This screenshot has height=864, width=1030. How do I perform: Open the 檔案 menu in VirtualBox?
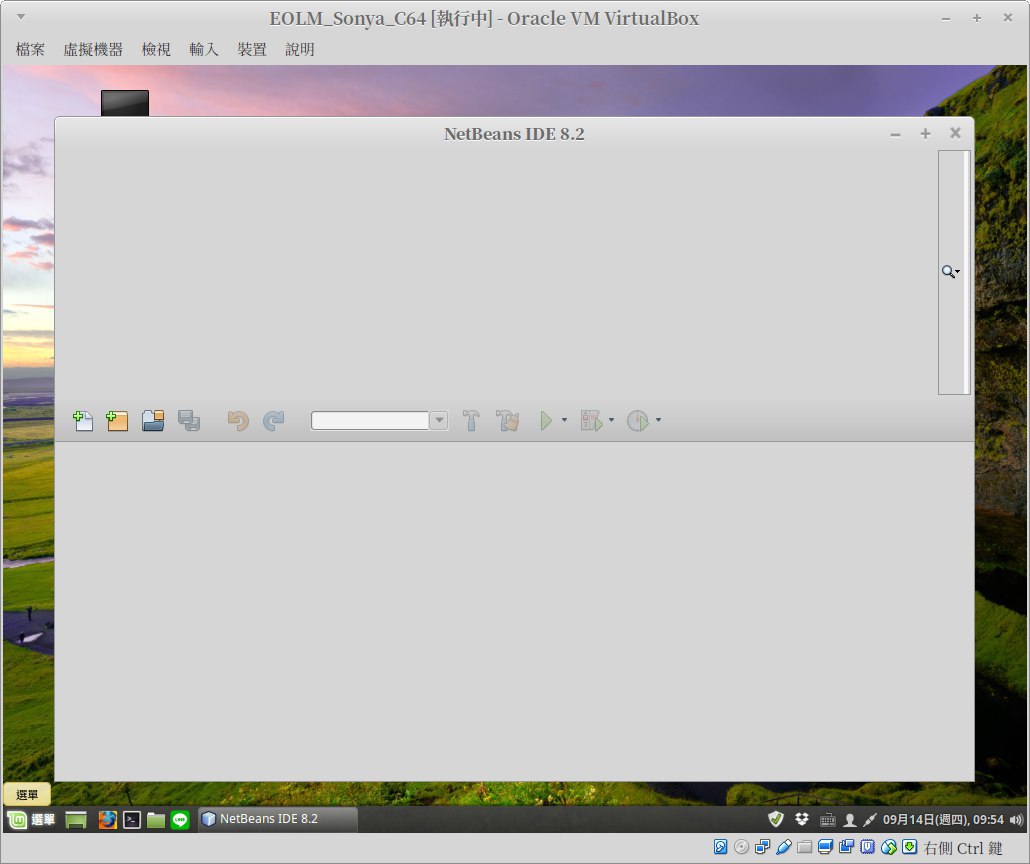tap(30, 49)
